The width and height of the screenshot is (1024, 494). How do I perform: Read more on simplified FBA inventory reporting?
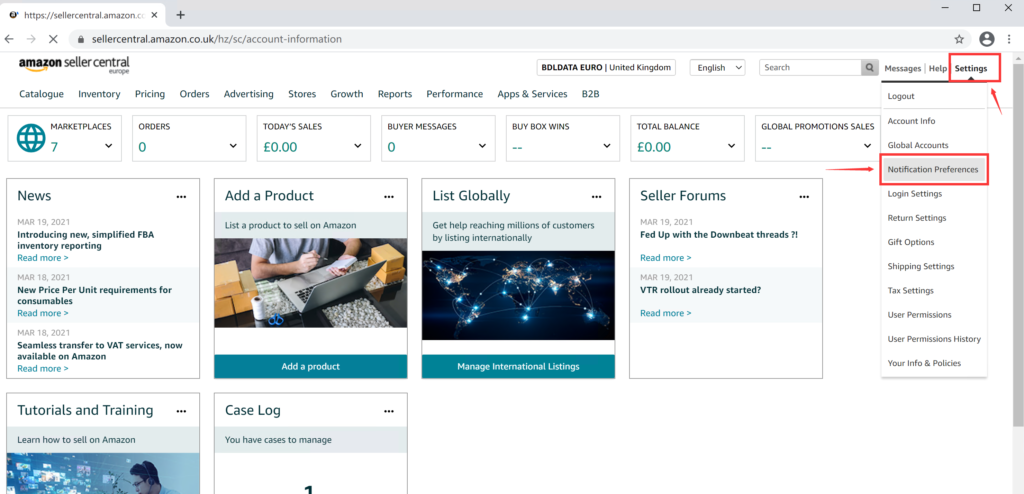(43, 258)
